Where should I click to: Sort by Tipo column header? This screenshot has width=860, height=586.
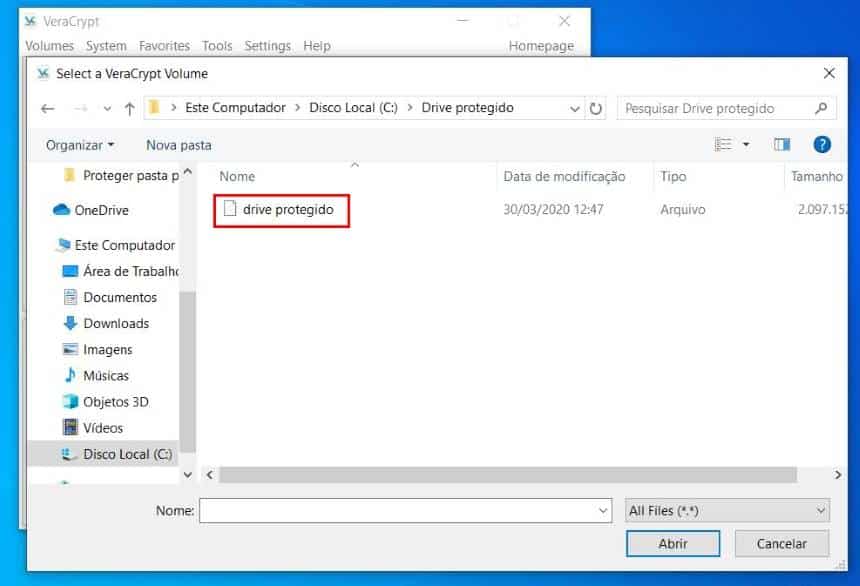coord(674,176)
